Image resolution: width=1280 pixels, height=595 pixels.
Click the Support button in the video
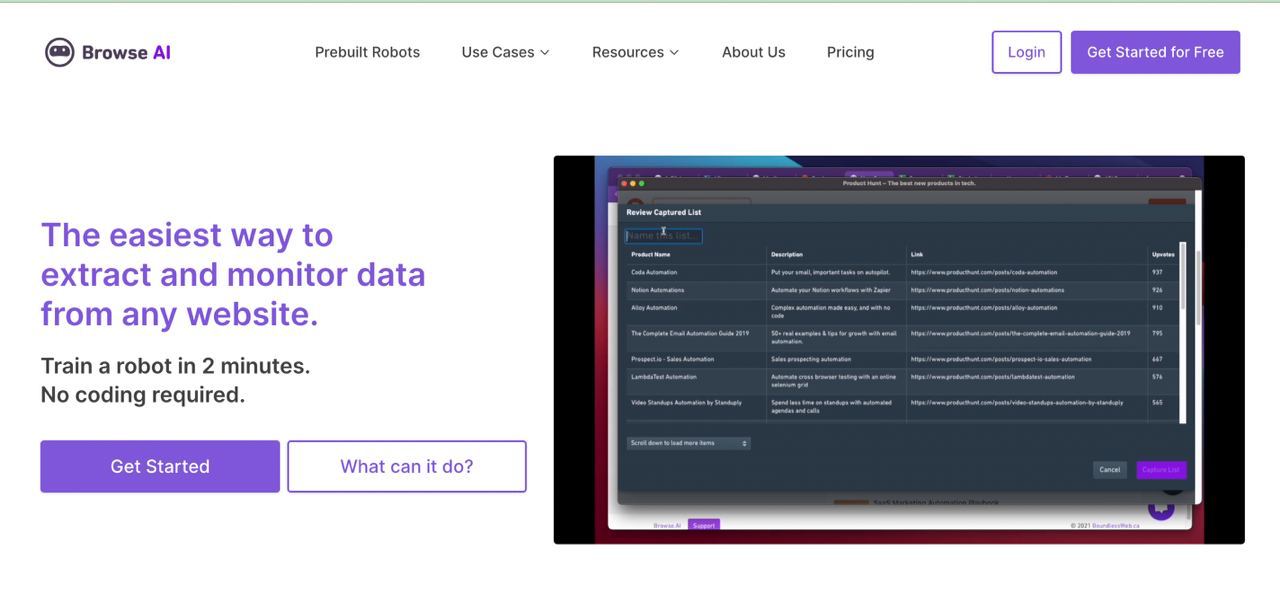(x=704, y=525)
